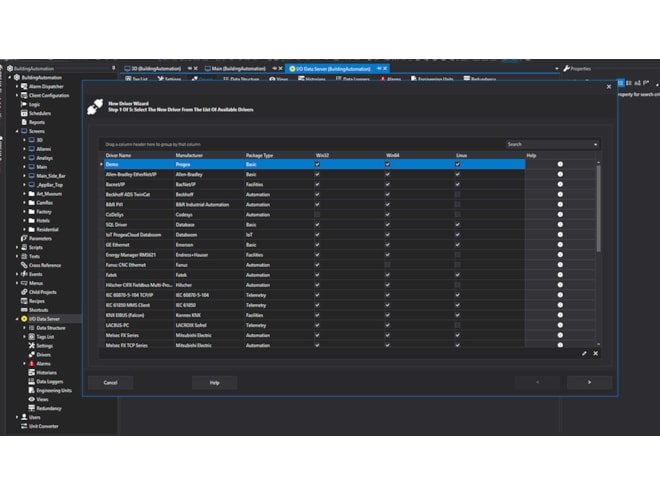Image resolution: width=660 pixels, height=495 pixels.
Task: Click the pencil edit icon below driver list
Action: click(584, 353)
